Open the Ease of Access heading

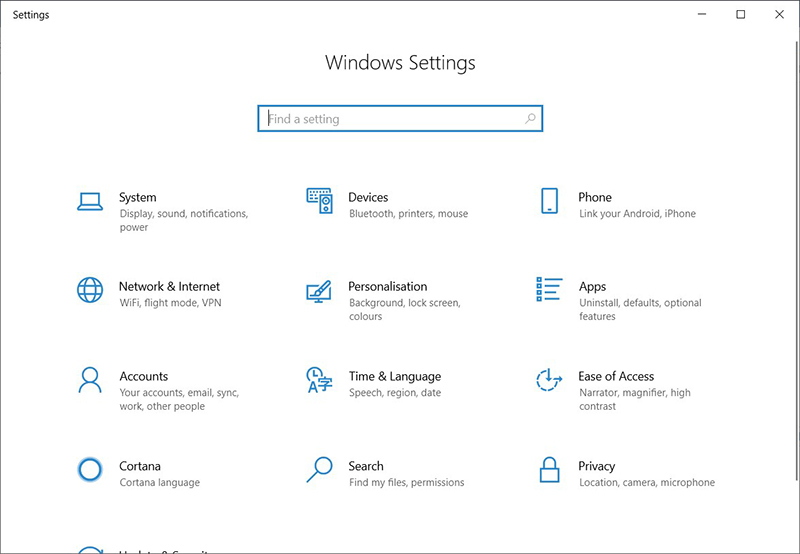coord(616,376)
